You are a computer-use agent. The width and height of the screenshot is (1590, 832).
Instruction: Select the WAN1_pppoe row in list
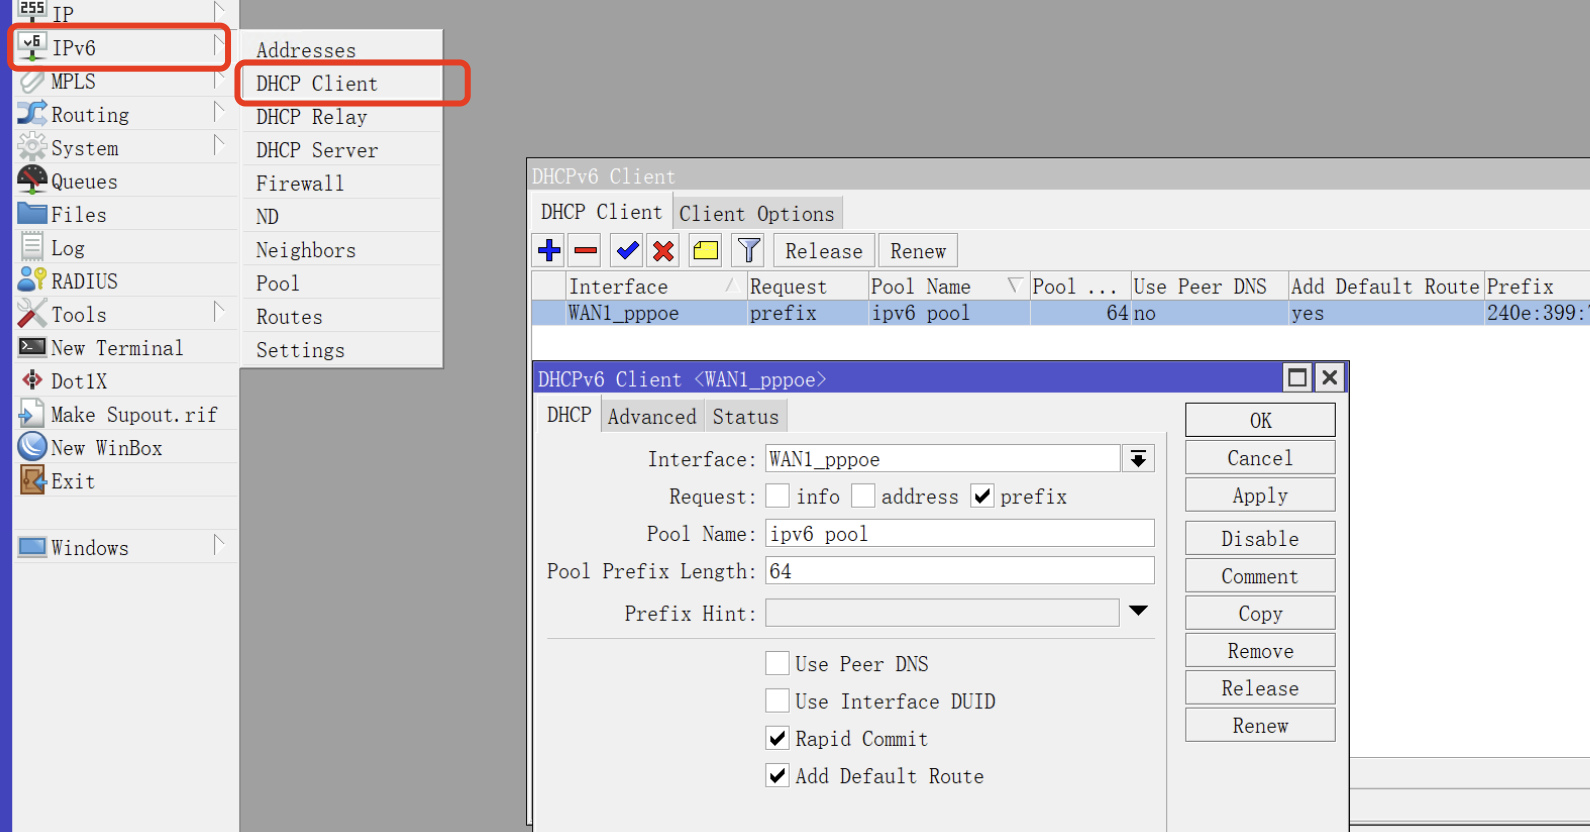pos(624,313)
